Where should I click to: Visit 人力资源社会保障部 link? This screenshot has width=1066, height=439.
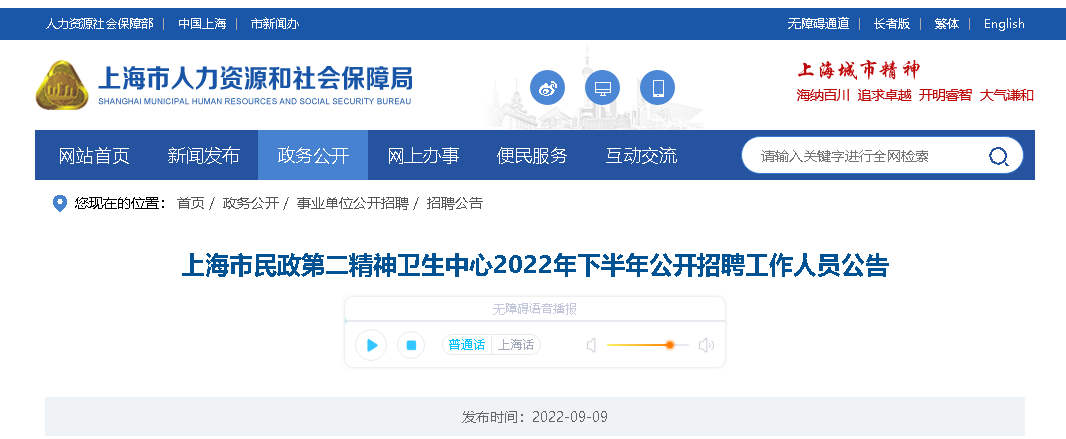point(99,24)
